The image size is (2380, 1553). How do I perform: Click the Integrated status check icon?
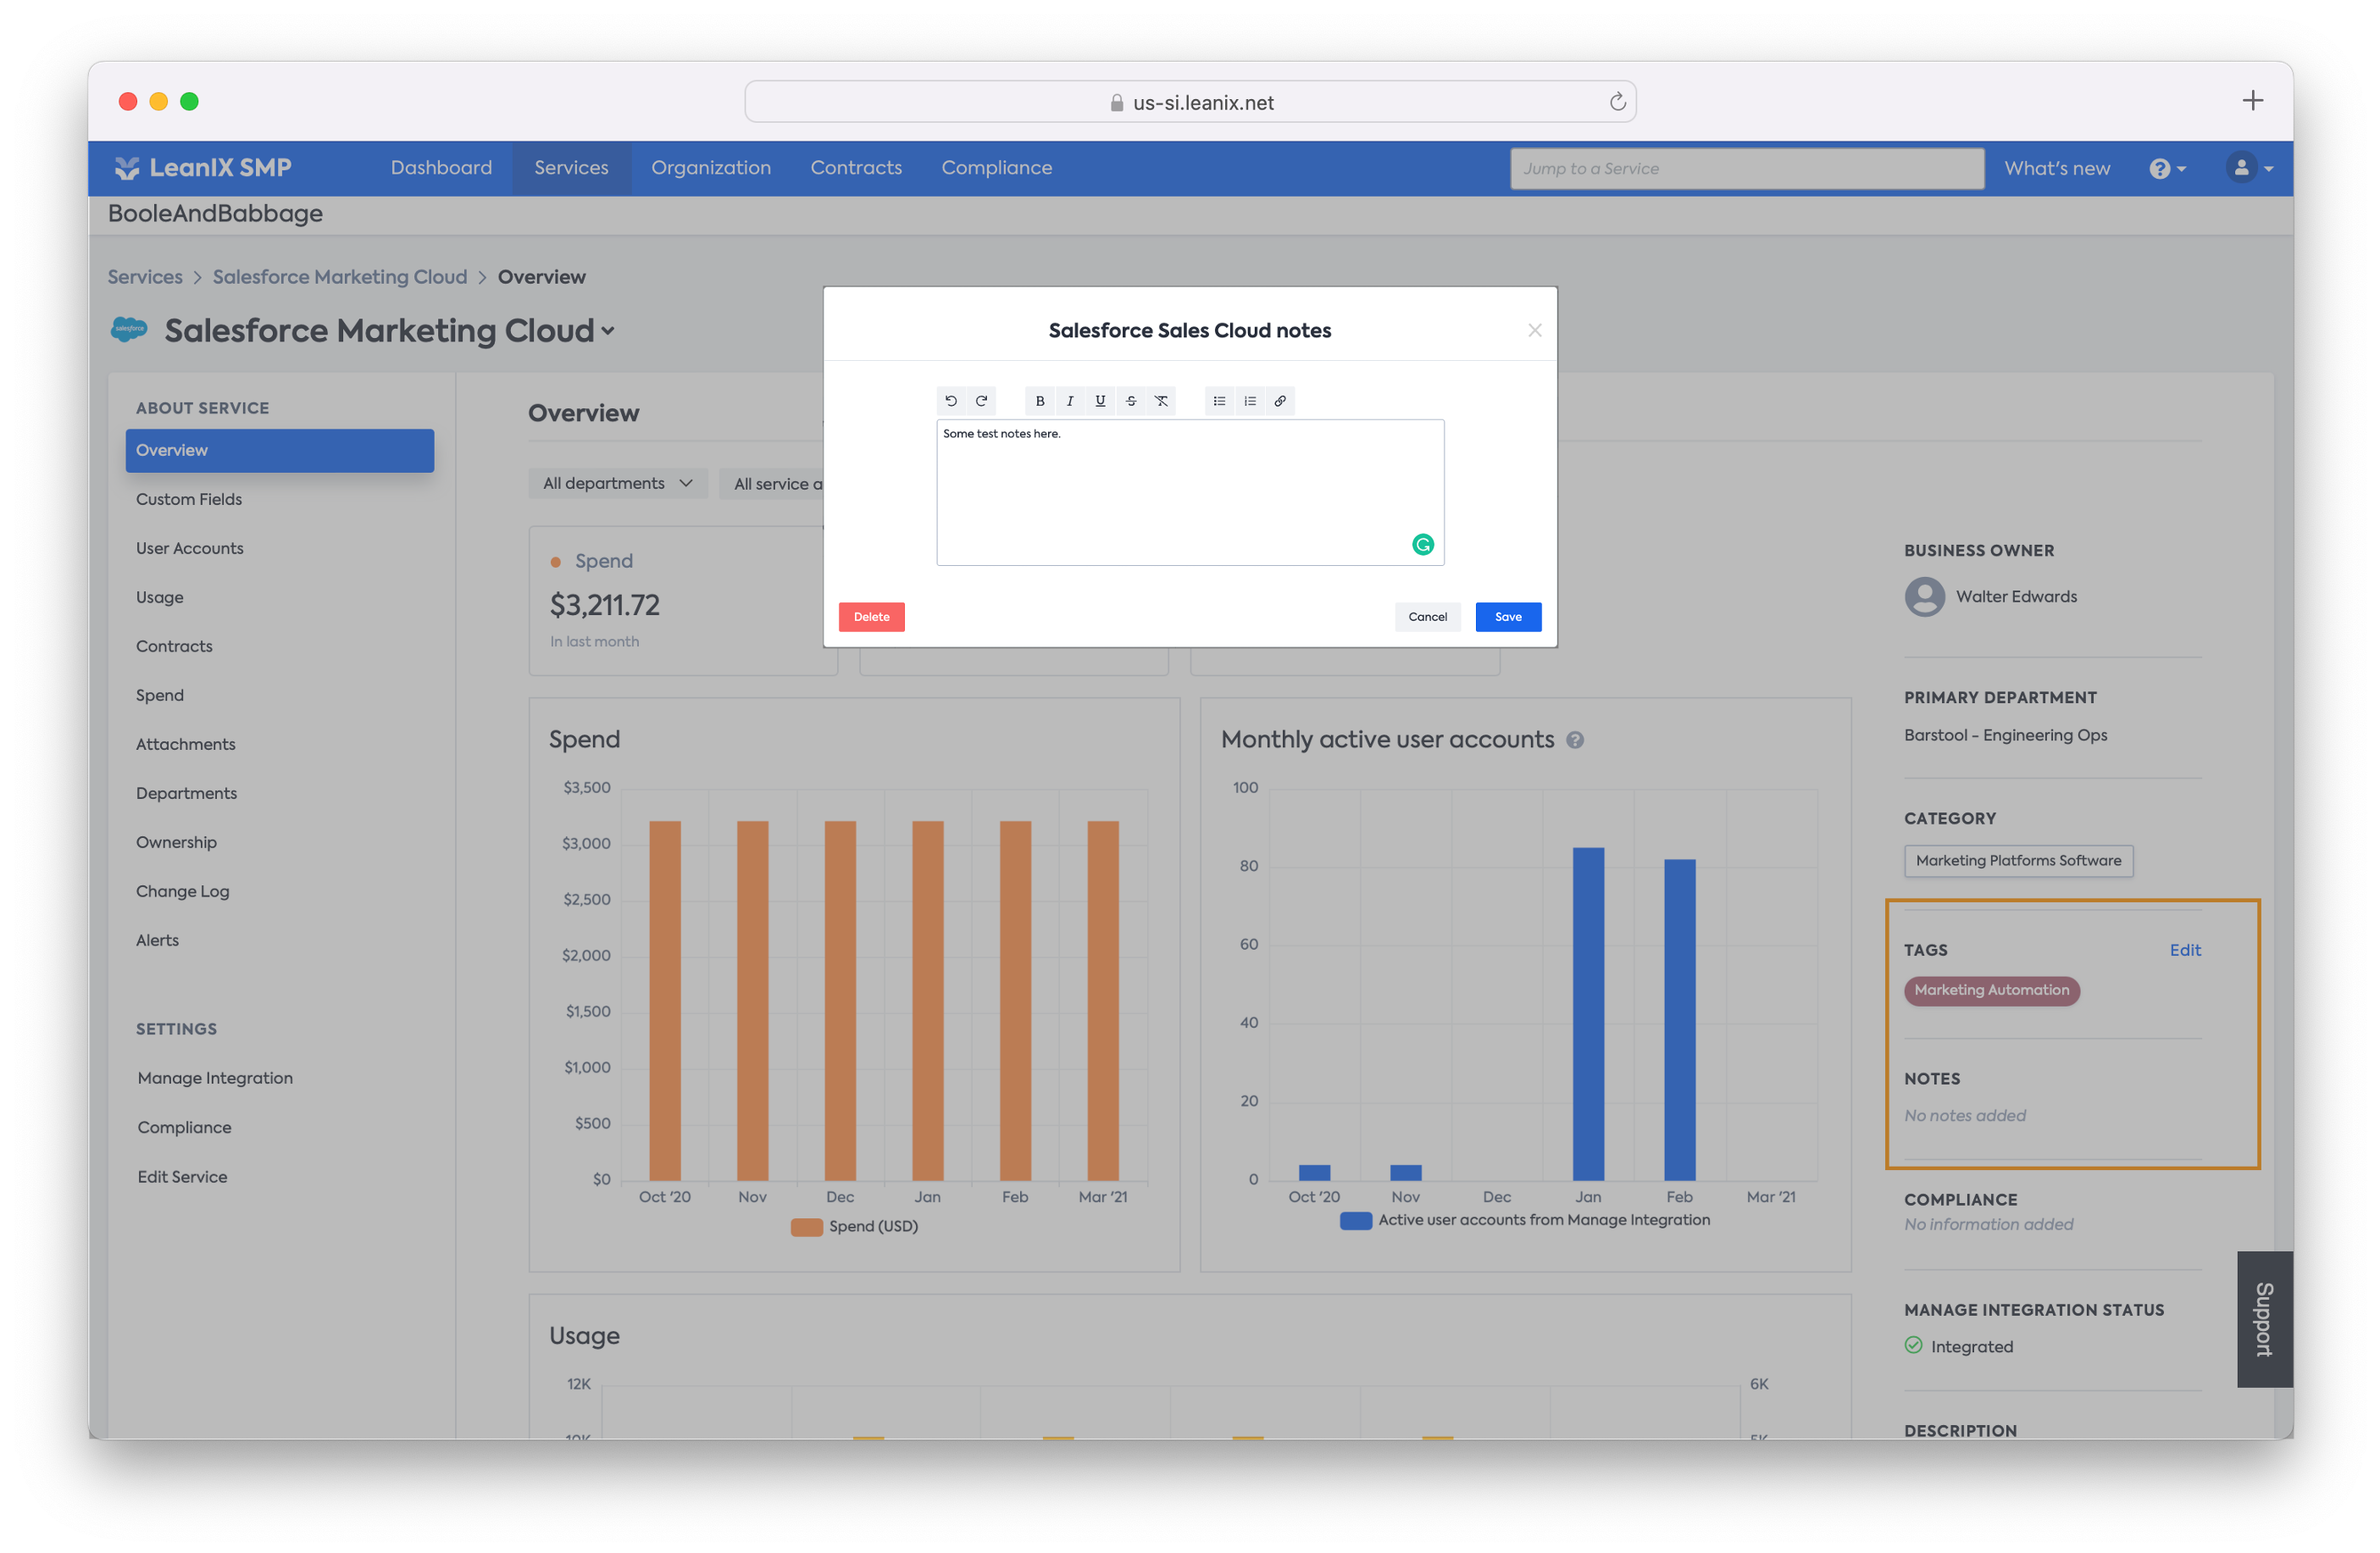[x=1913, y=1346]
